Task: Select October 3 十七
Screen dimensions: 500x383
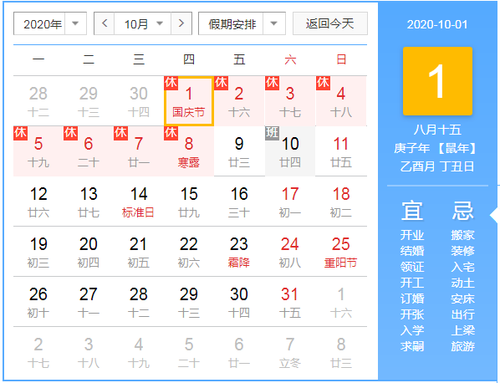Action: [290, 101]
